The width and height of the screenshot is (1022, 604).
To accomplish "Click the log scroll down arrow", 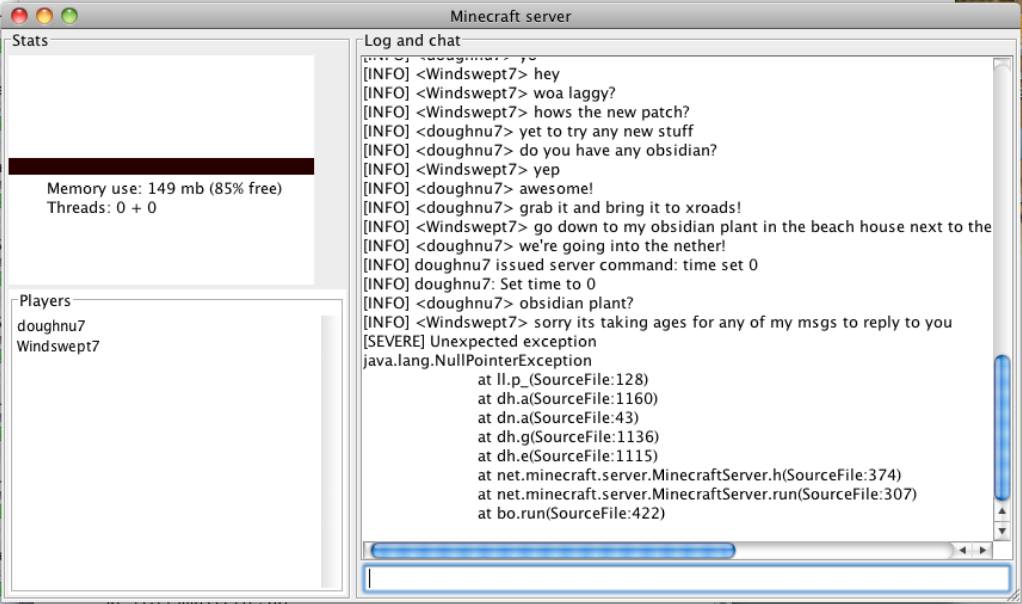I will 1002,530.
